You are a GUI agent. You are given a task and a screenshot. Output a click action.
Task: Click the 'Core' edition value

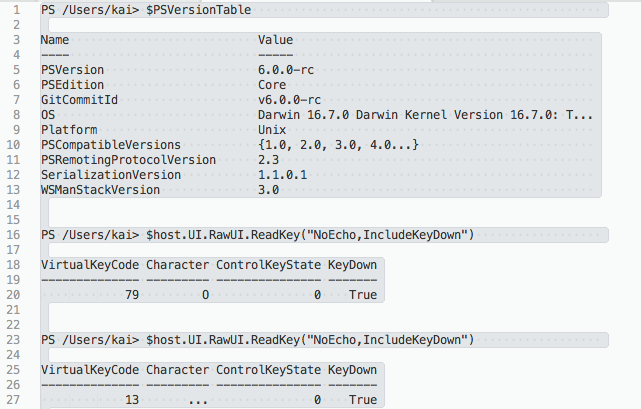click(272, 85)
